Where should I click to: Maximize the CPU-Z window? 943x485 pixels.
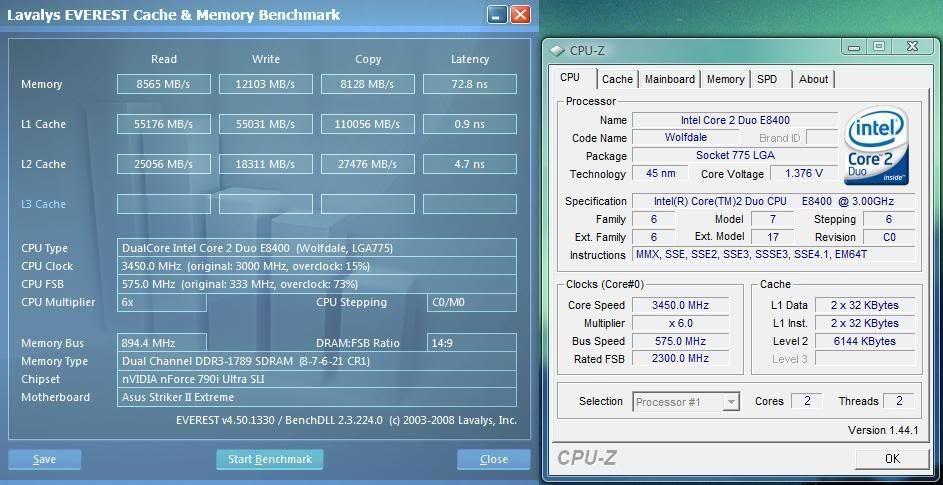coord(878,47)
